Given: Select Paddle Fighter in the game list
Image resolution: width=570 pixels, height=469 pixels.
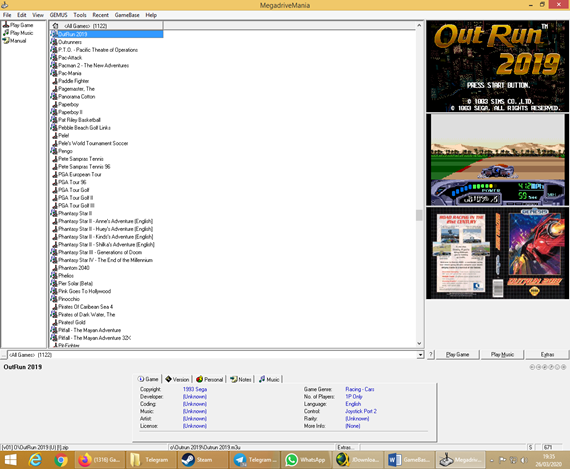Looking at the screenshot, I should coord(73,81).
